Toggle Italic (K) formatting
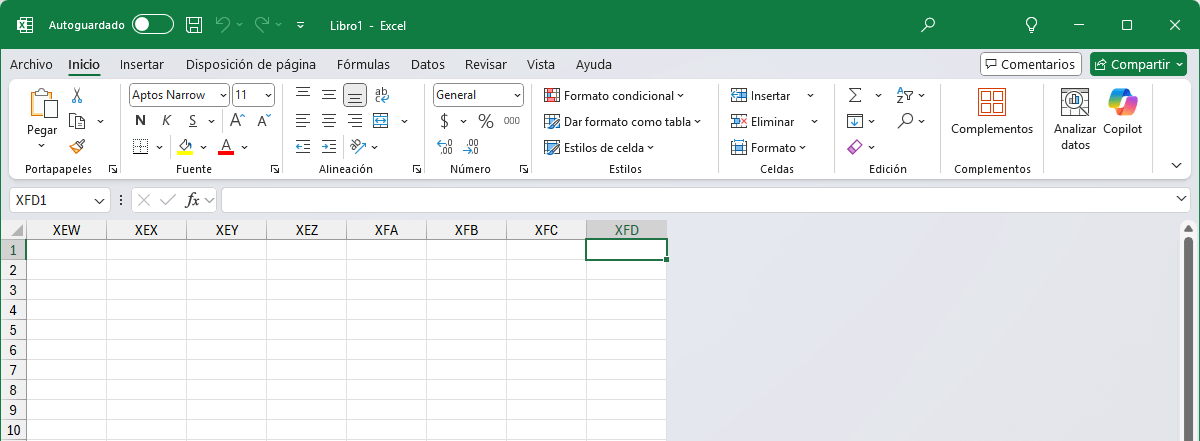 (166, 121)
